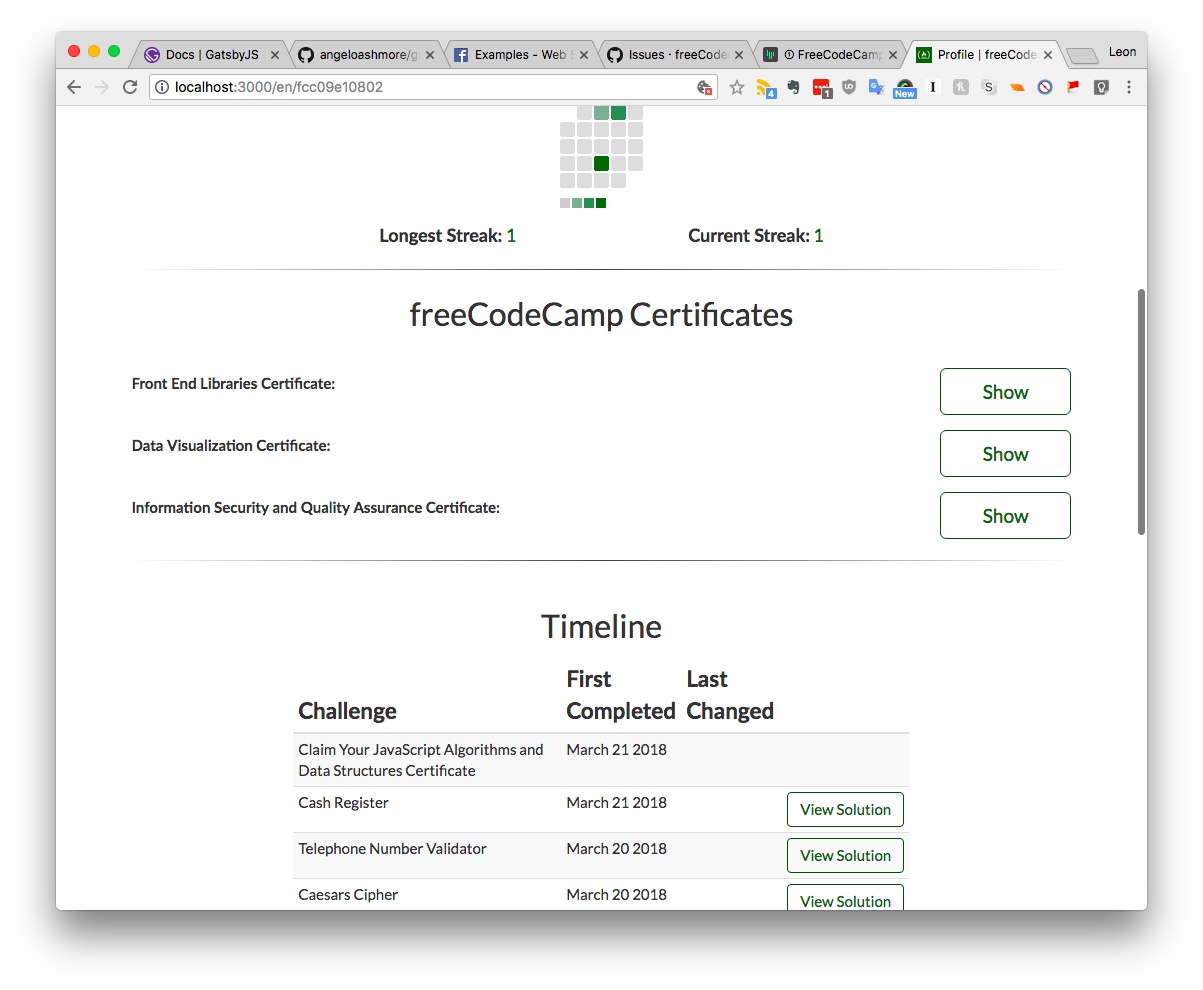This screenshot has height=990, width=1203.
Task: Click the Telephone Number Validator challenge name
Action: [x=392, y=849]
